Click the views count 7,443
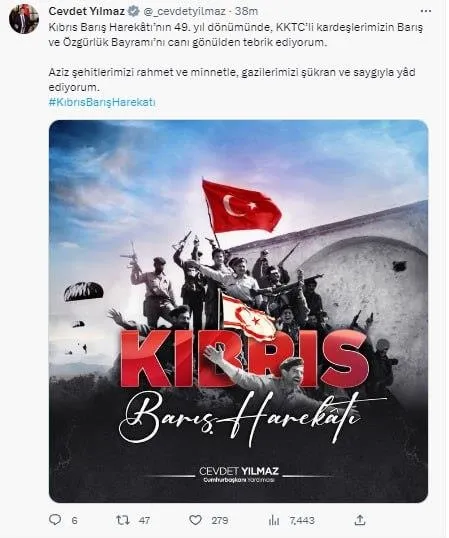 click(x=302, y=521)
